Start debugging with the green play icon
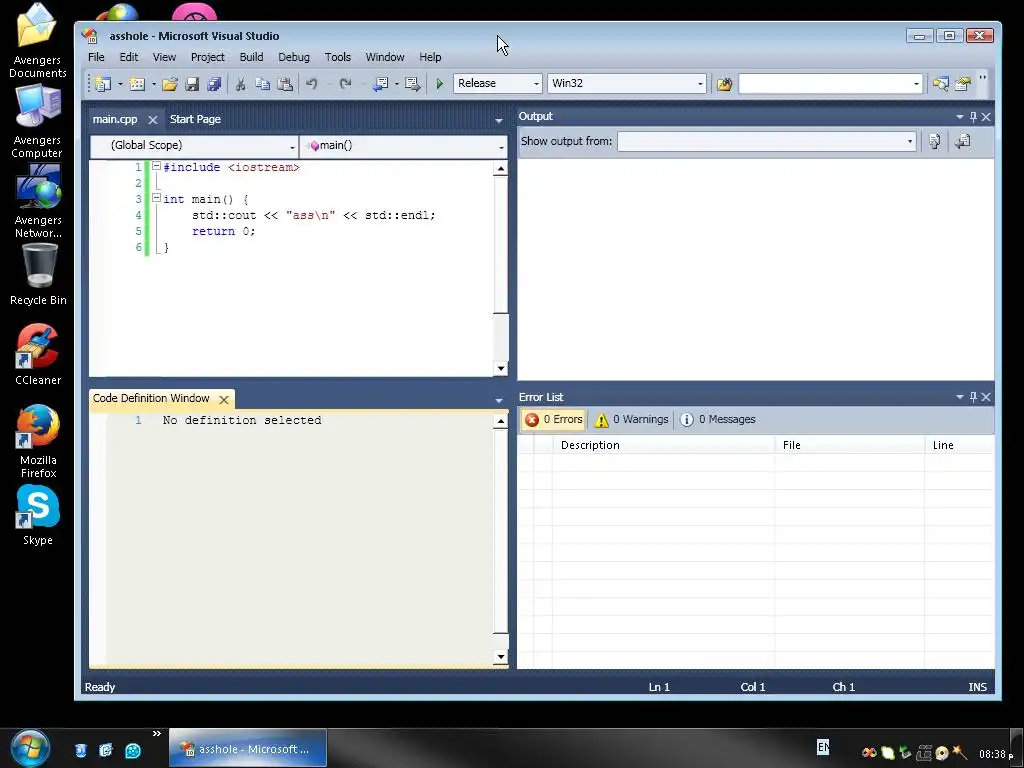 coord(440,84)
